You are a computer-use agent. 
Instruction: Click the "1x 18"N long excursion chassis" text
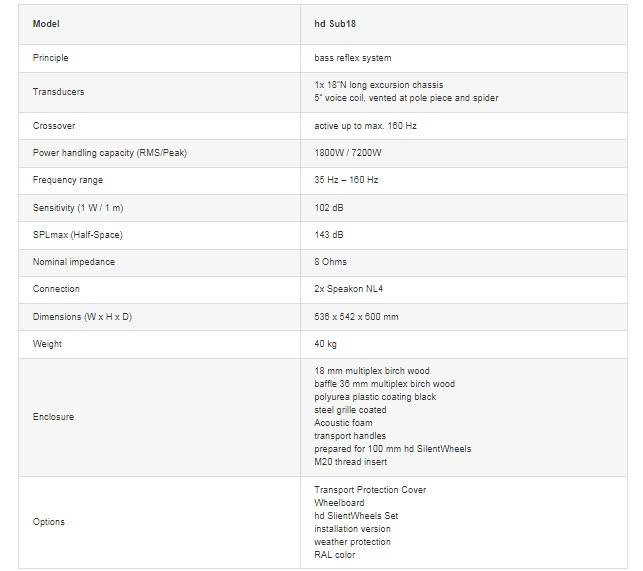(x=378, y=85)
